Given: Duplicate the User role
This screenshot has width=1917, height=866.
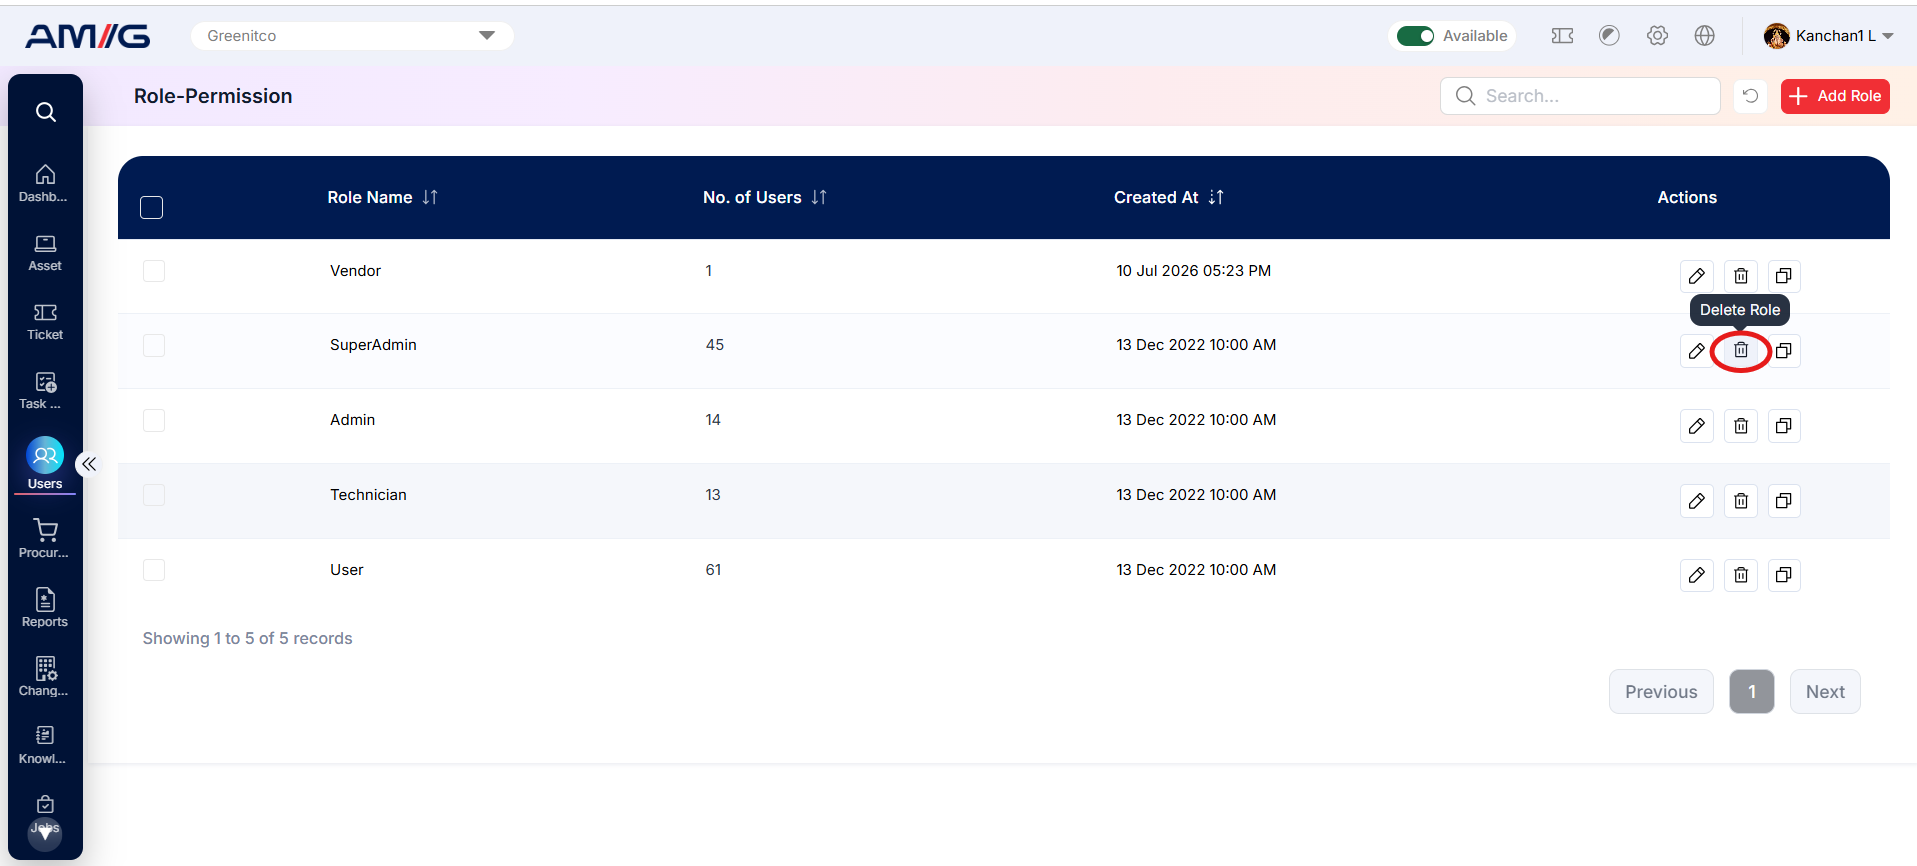Looking at the screenshot, I should click(1784, 575).
